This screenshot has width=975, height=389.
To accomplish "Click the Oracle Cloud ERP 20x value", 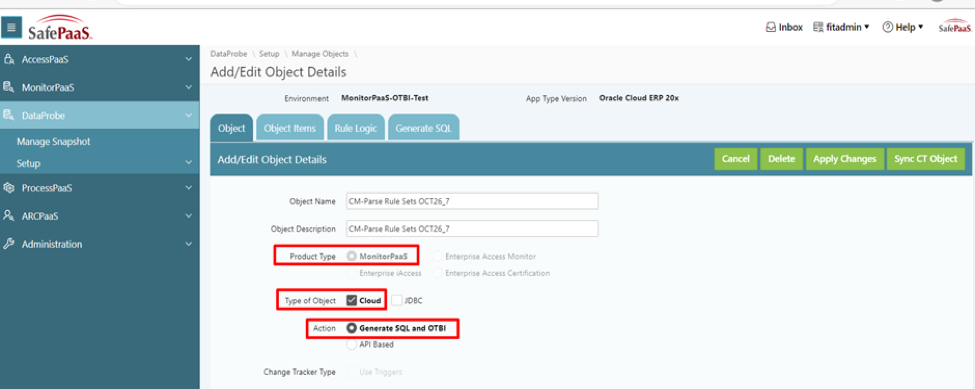I will (639, 98).
